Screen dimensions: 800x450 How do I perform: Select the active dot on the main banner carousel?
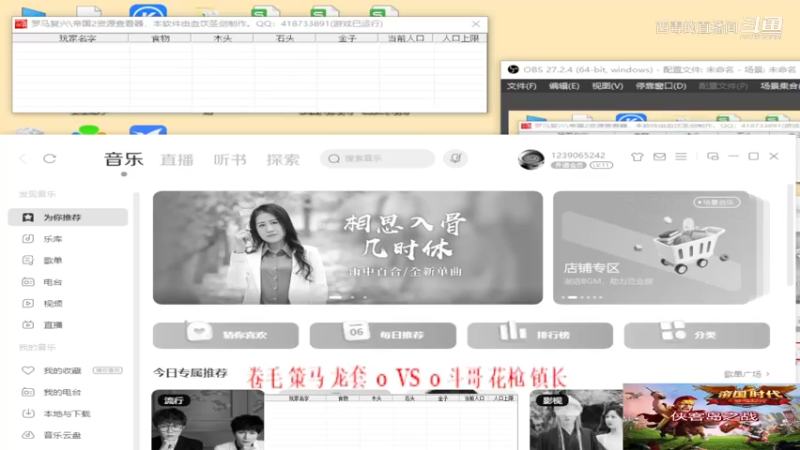click(x=335, y=297)
